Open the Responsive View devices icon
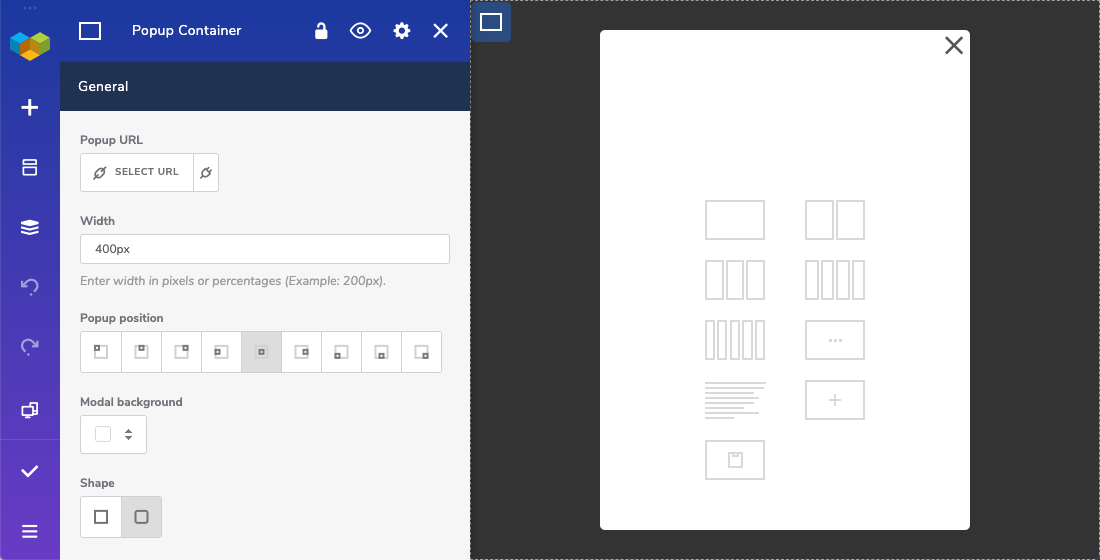The width and height of the screenshot is (1100, 560). tap(30, 410)
